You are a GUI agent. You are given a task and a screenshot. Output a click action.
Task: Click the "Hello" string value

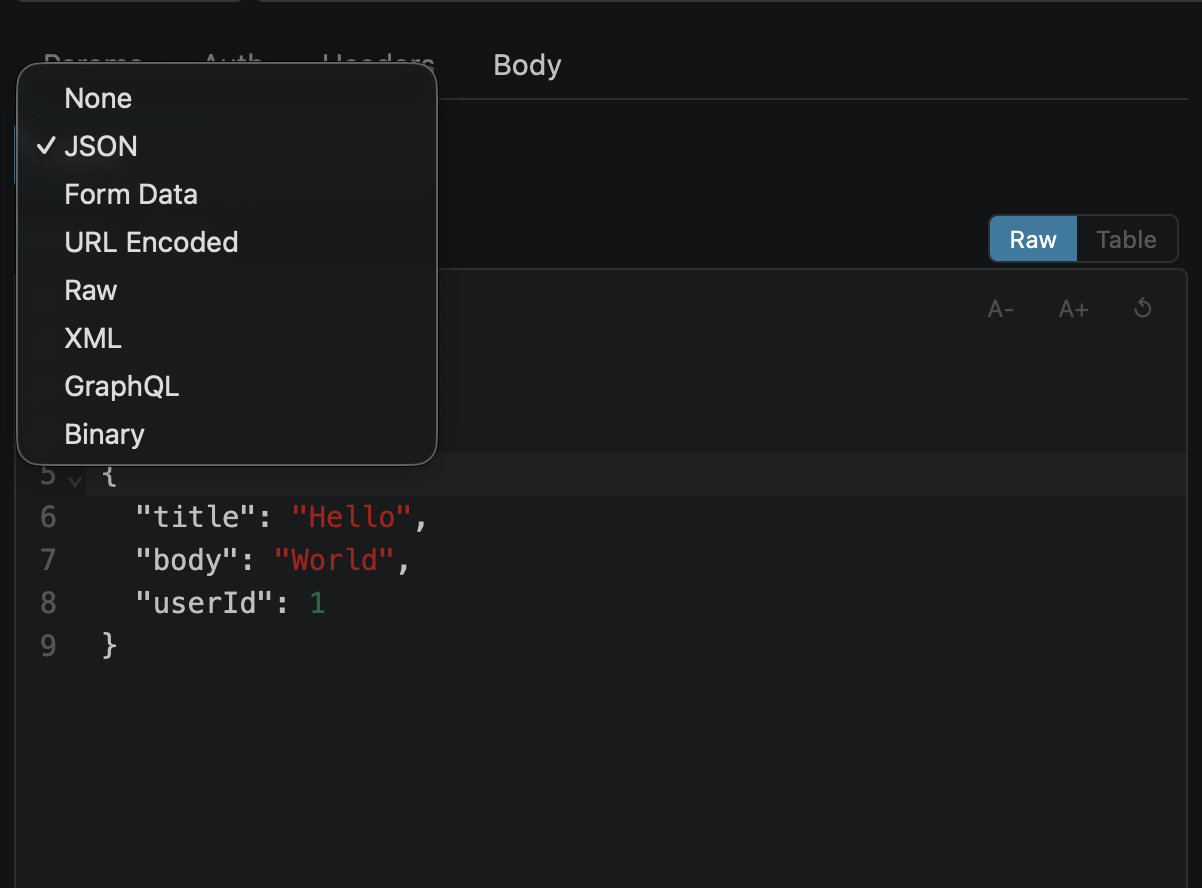[x=351, y=517]
